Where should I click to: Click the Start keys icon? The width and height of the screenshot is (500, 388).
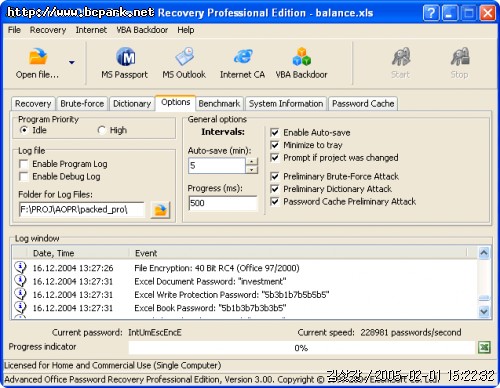click(x=401, y=56)
